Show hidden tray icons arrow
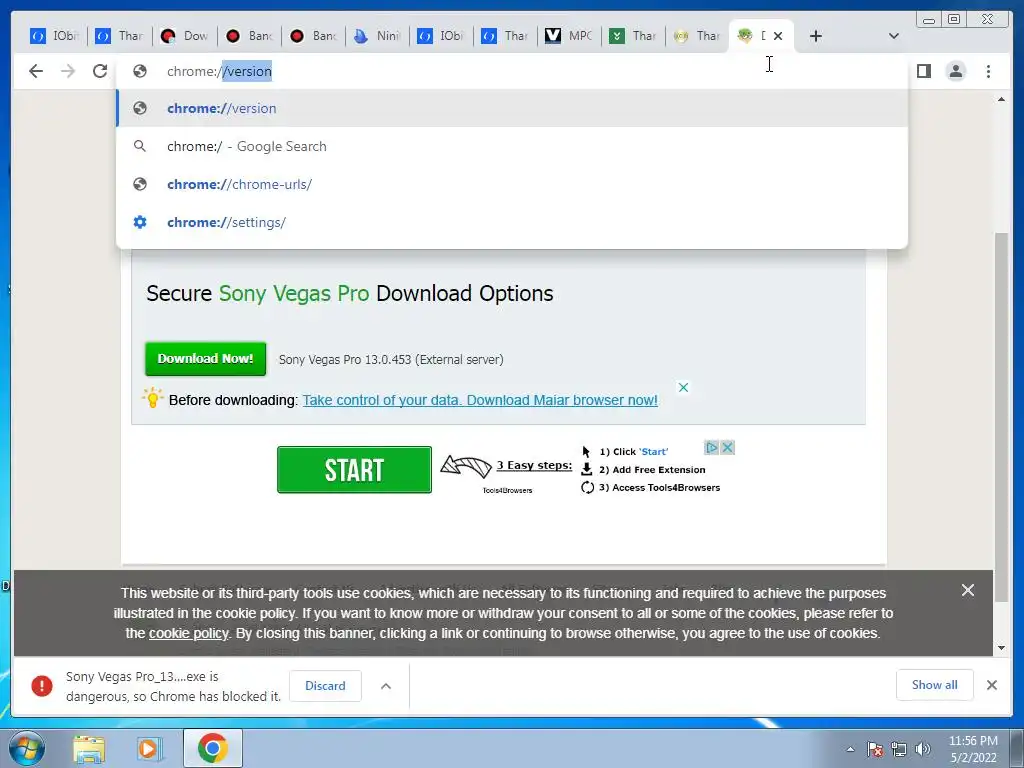1024x768 pixels. coord(850,749)
